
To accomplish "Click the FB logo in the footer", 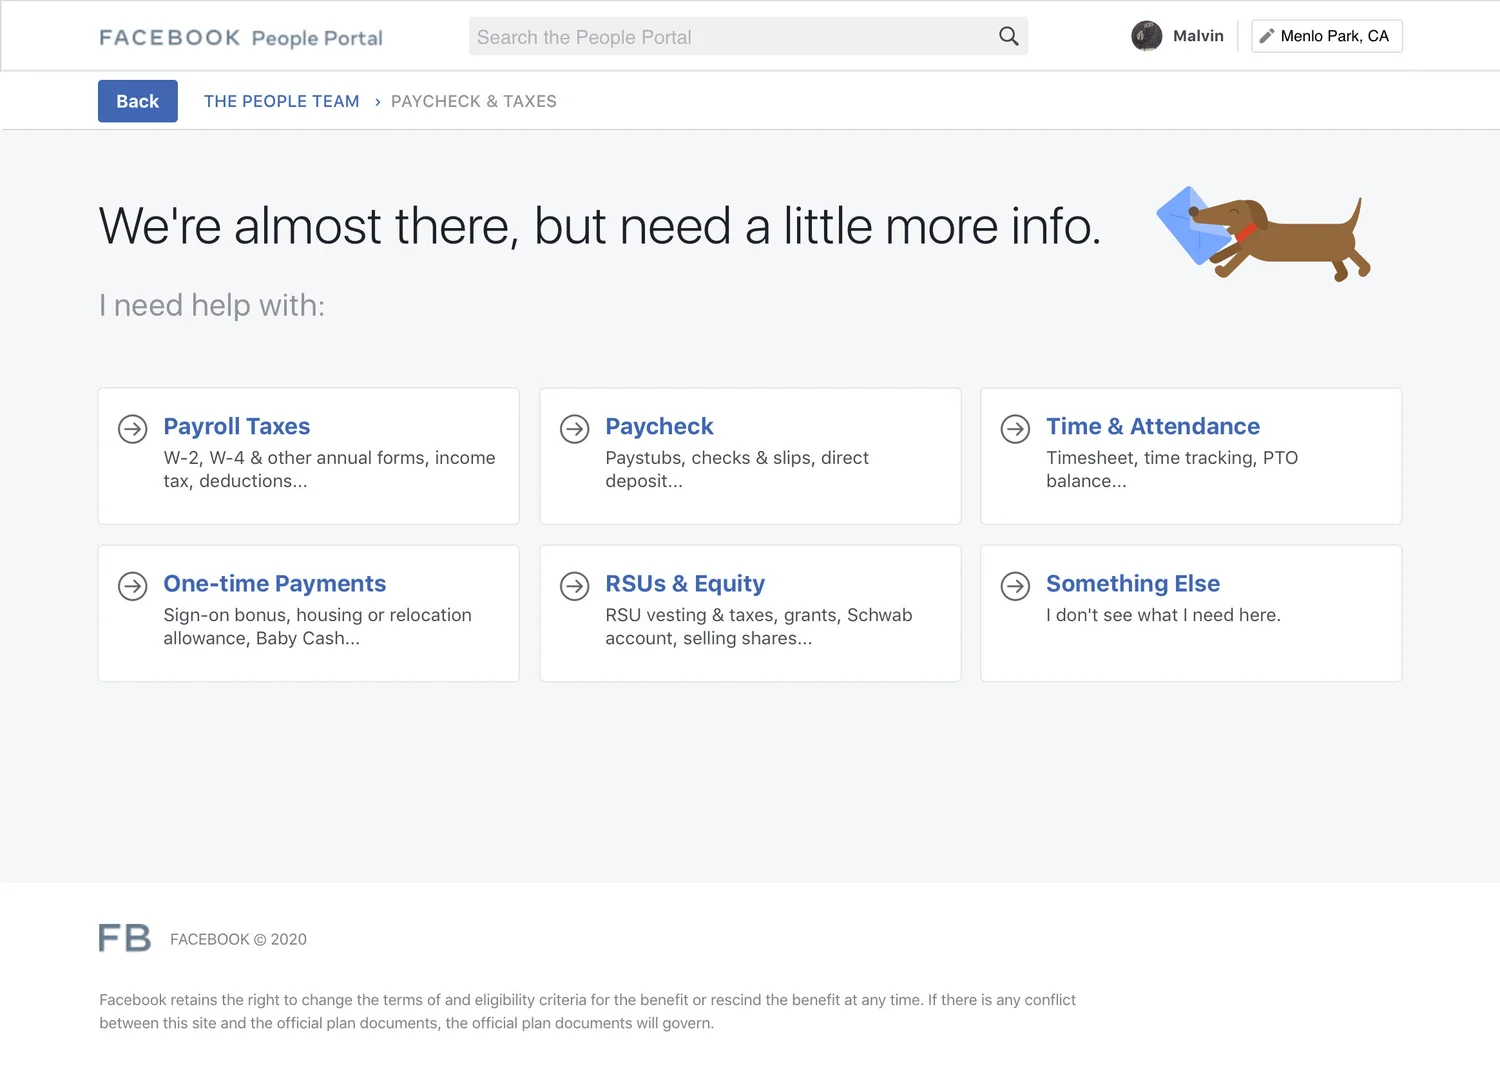I will (x=125, y=938).
